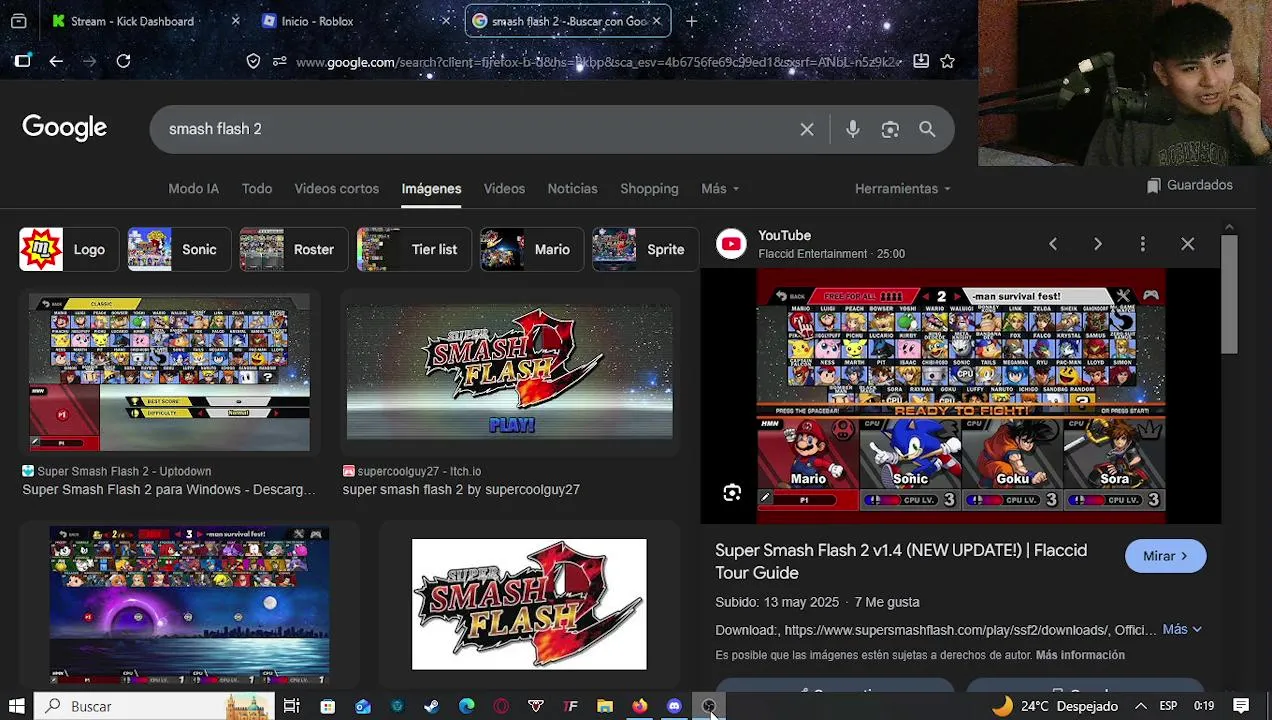Screen dimensions: 1272x720
Task: Expand the Más dropdown in the search tabs
Action: coord(720,188)
